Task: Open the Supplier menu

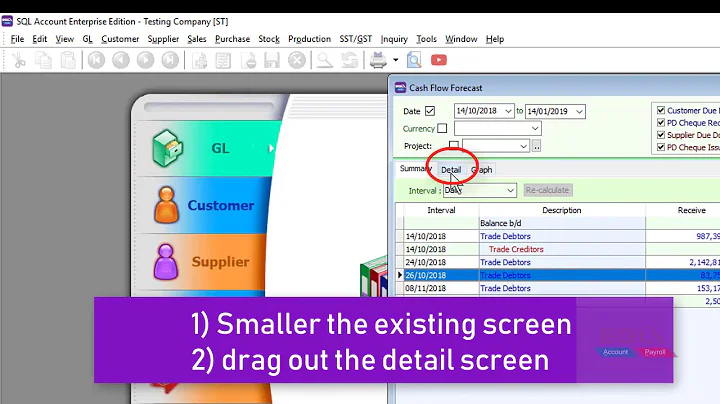Action: tap(163, 39)
